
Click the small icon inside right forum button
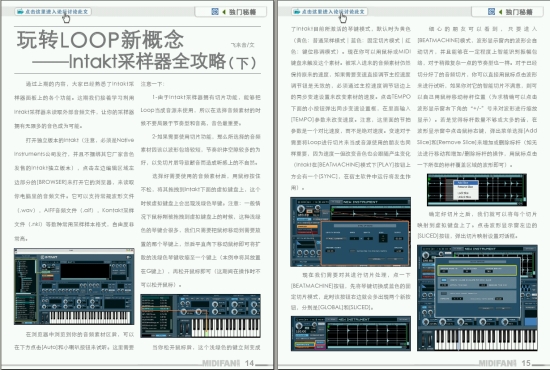pyautogui.click(x=297, y=12)
